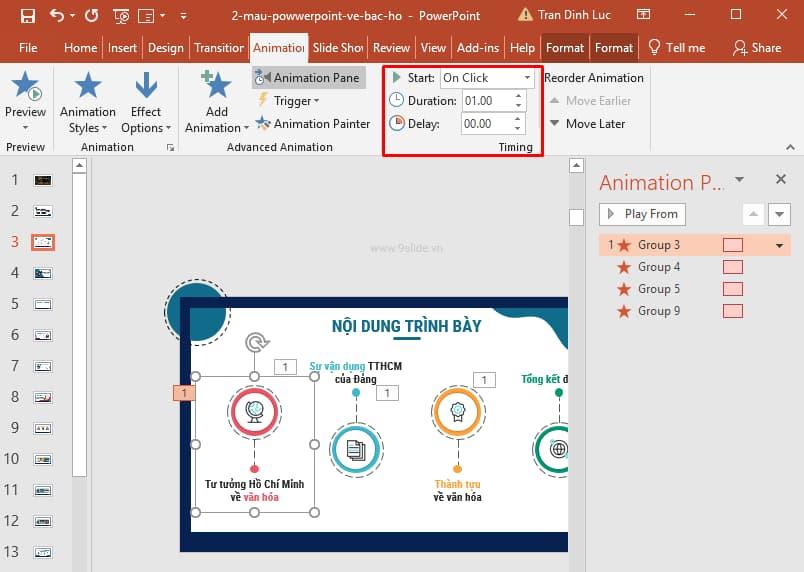Start slideshow from beginning icon
Viewport: 804px width, 572px height.
click(121, 16)
